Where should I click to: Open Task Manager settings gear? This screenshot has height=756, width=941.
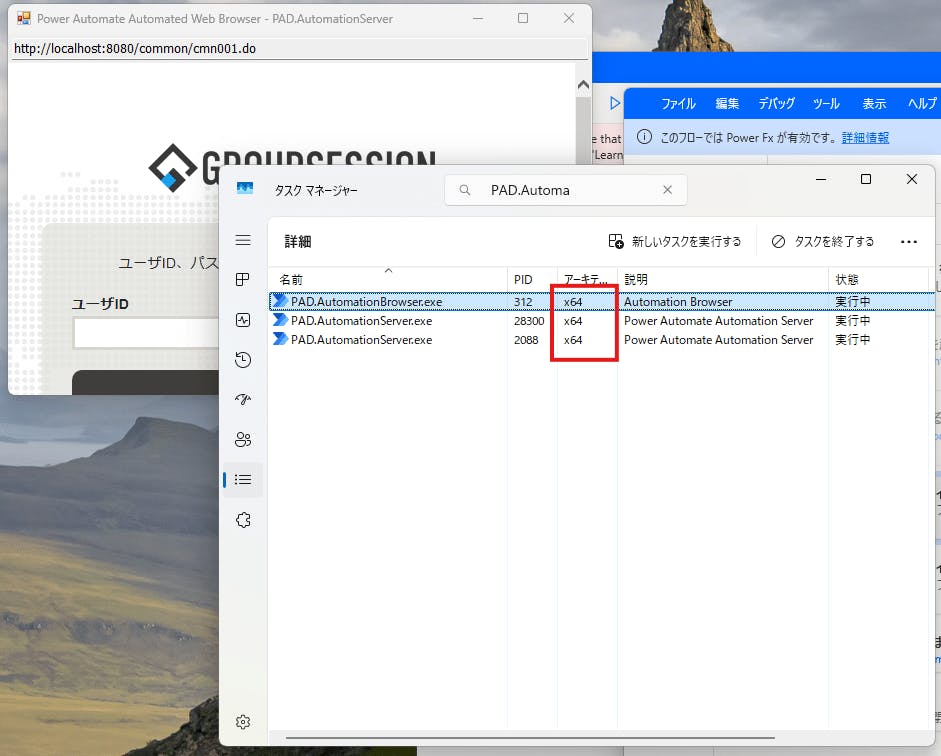243,722
